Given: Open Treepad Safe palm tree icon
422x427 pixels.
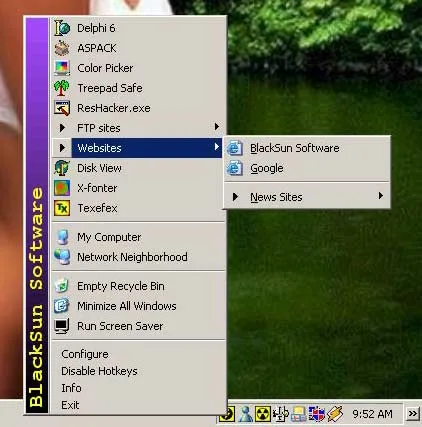Looking at the screenshot, I should [62, 88].
